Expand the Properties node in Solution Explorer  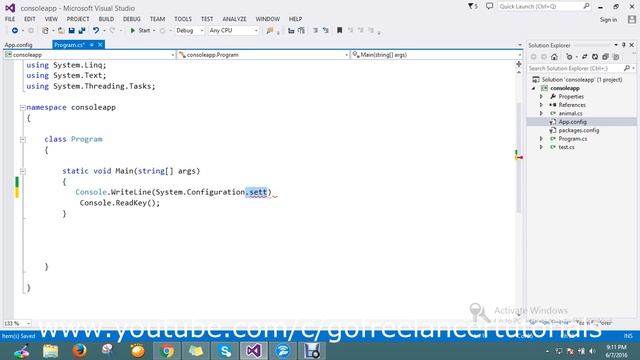point(542,97)
